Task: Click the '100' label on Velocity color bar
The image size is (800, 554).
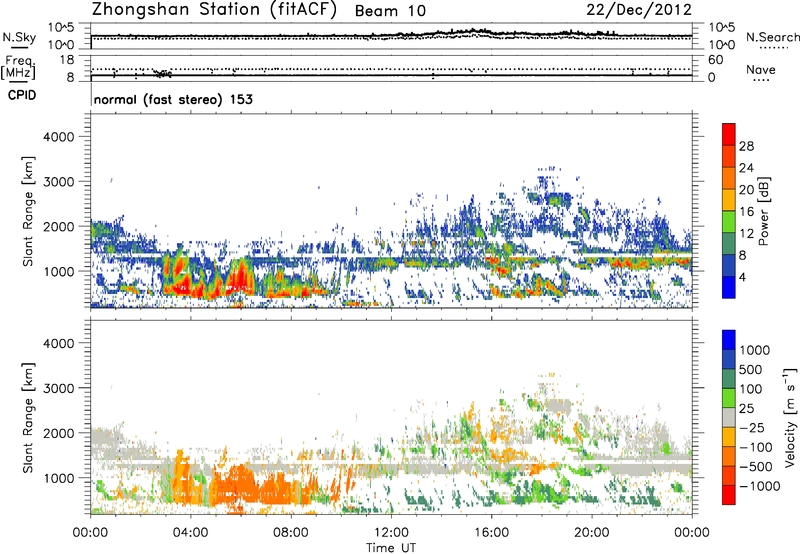Action: pyautogui.click(x=751, y=389)
